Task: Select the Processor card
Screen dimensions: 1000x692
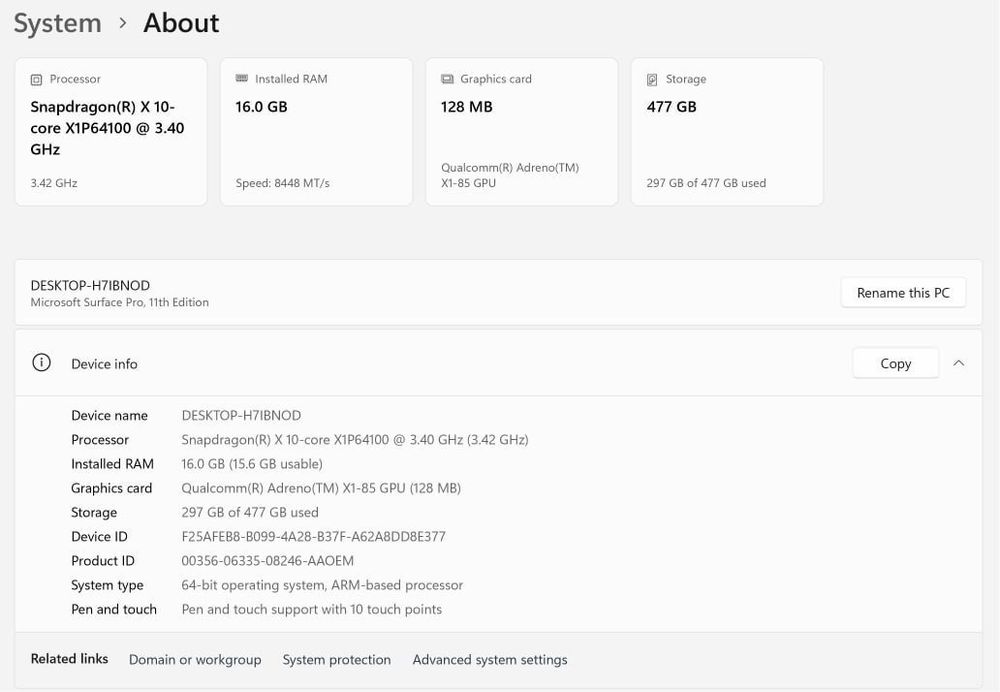Action: pos(111,132)
